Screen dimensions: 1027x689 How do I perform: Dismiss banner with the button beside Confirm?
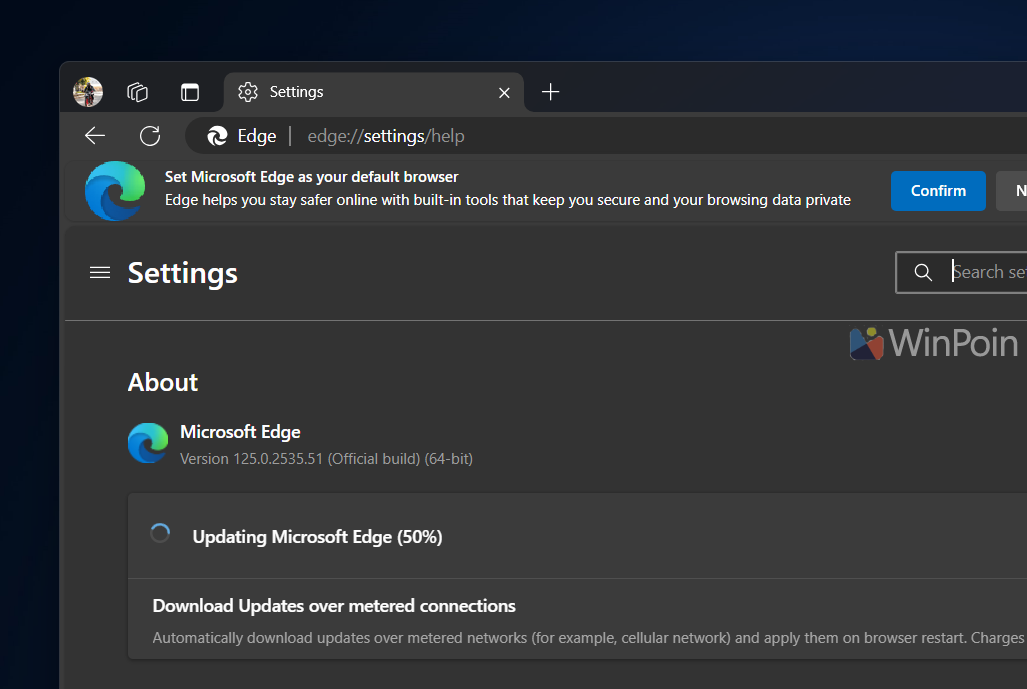tap(1012, 191)
